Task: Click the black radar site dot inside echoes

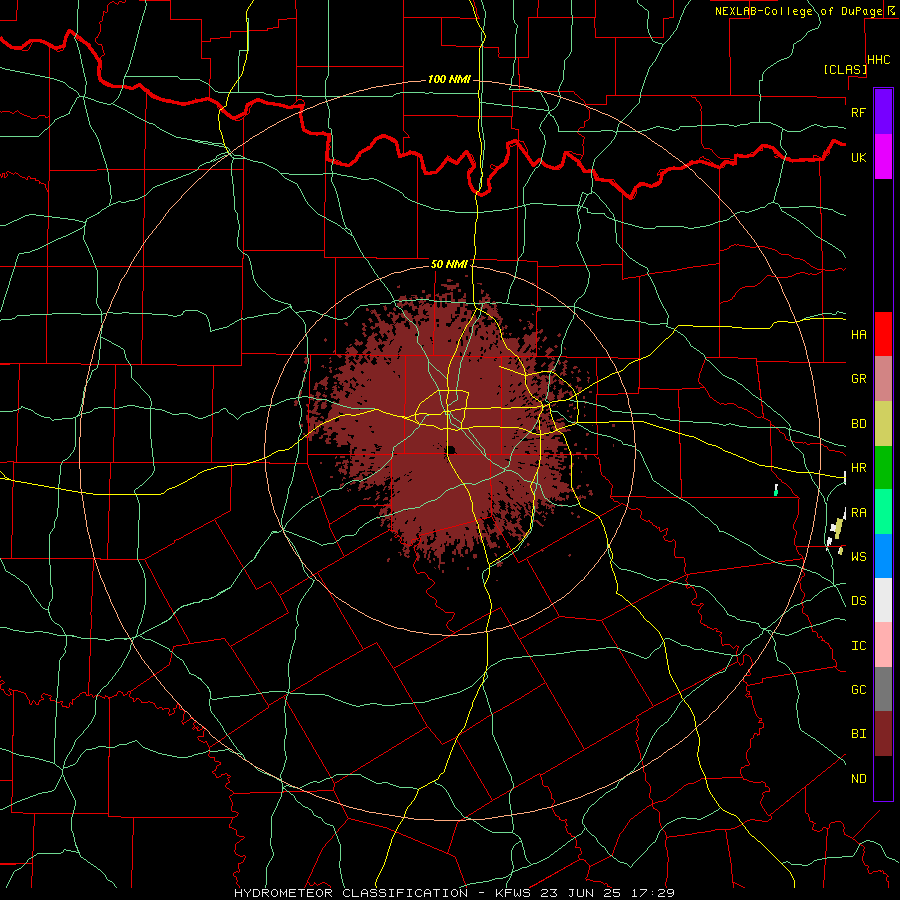Action: [451, 449]
